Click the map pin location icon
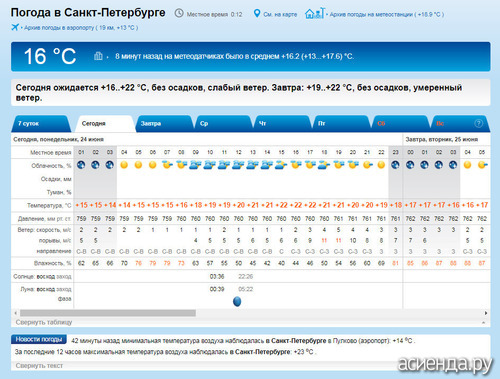Screen dimensions: 500x379 (257, 14)
